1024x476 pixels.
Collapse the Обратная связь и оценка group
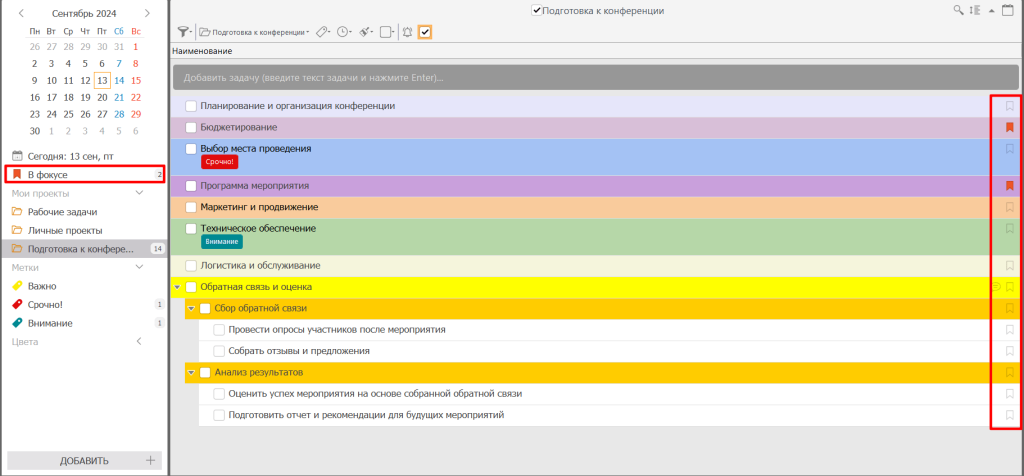[177, 288]
